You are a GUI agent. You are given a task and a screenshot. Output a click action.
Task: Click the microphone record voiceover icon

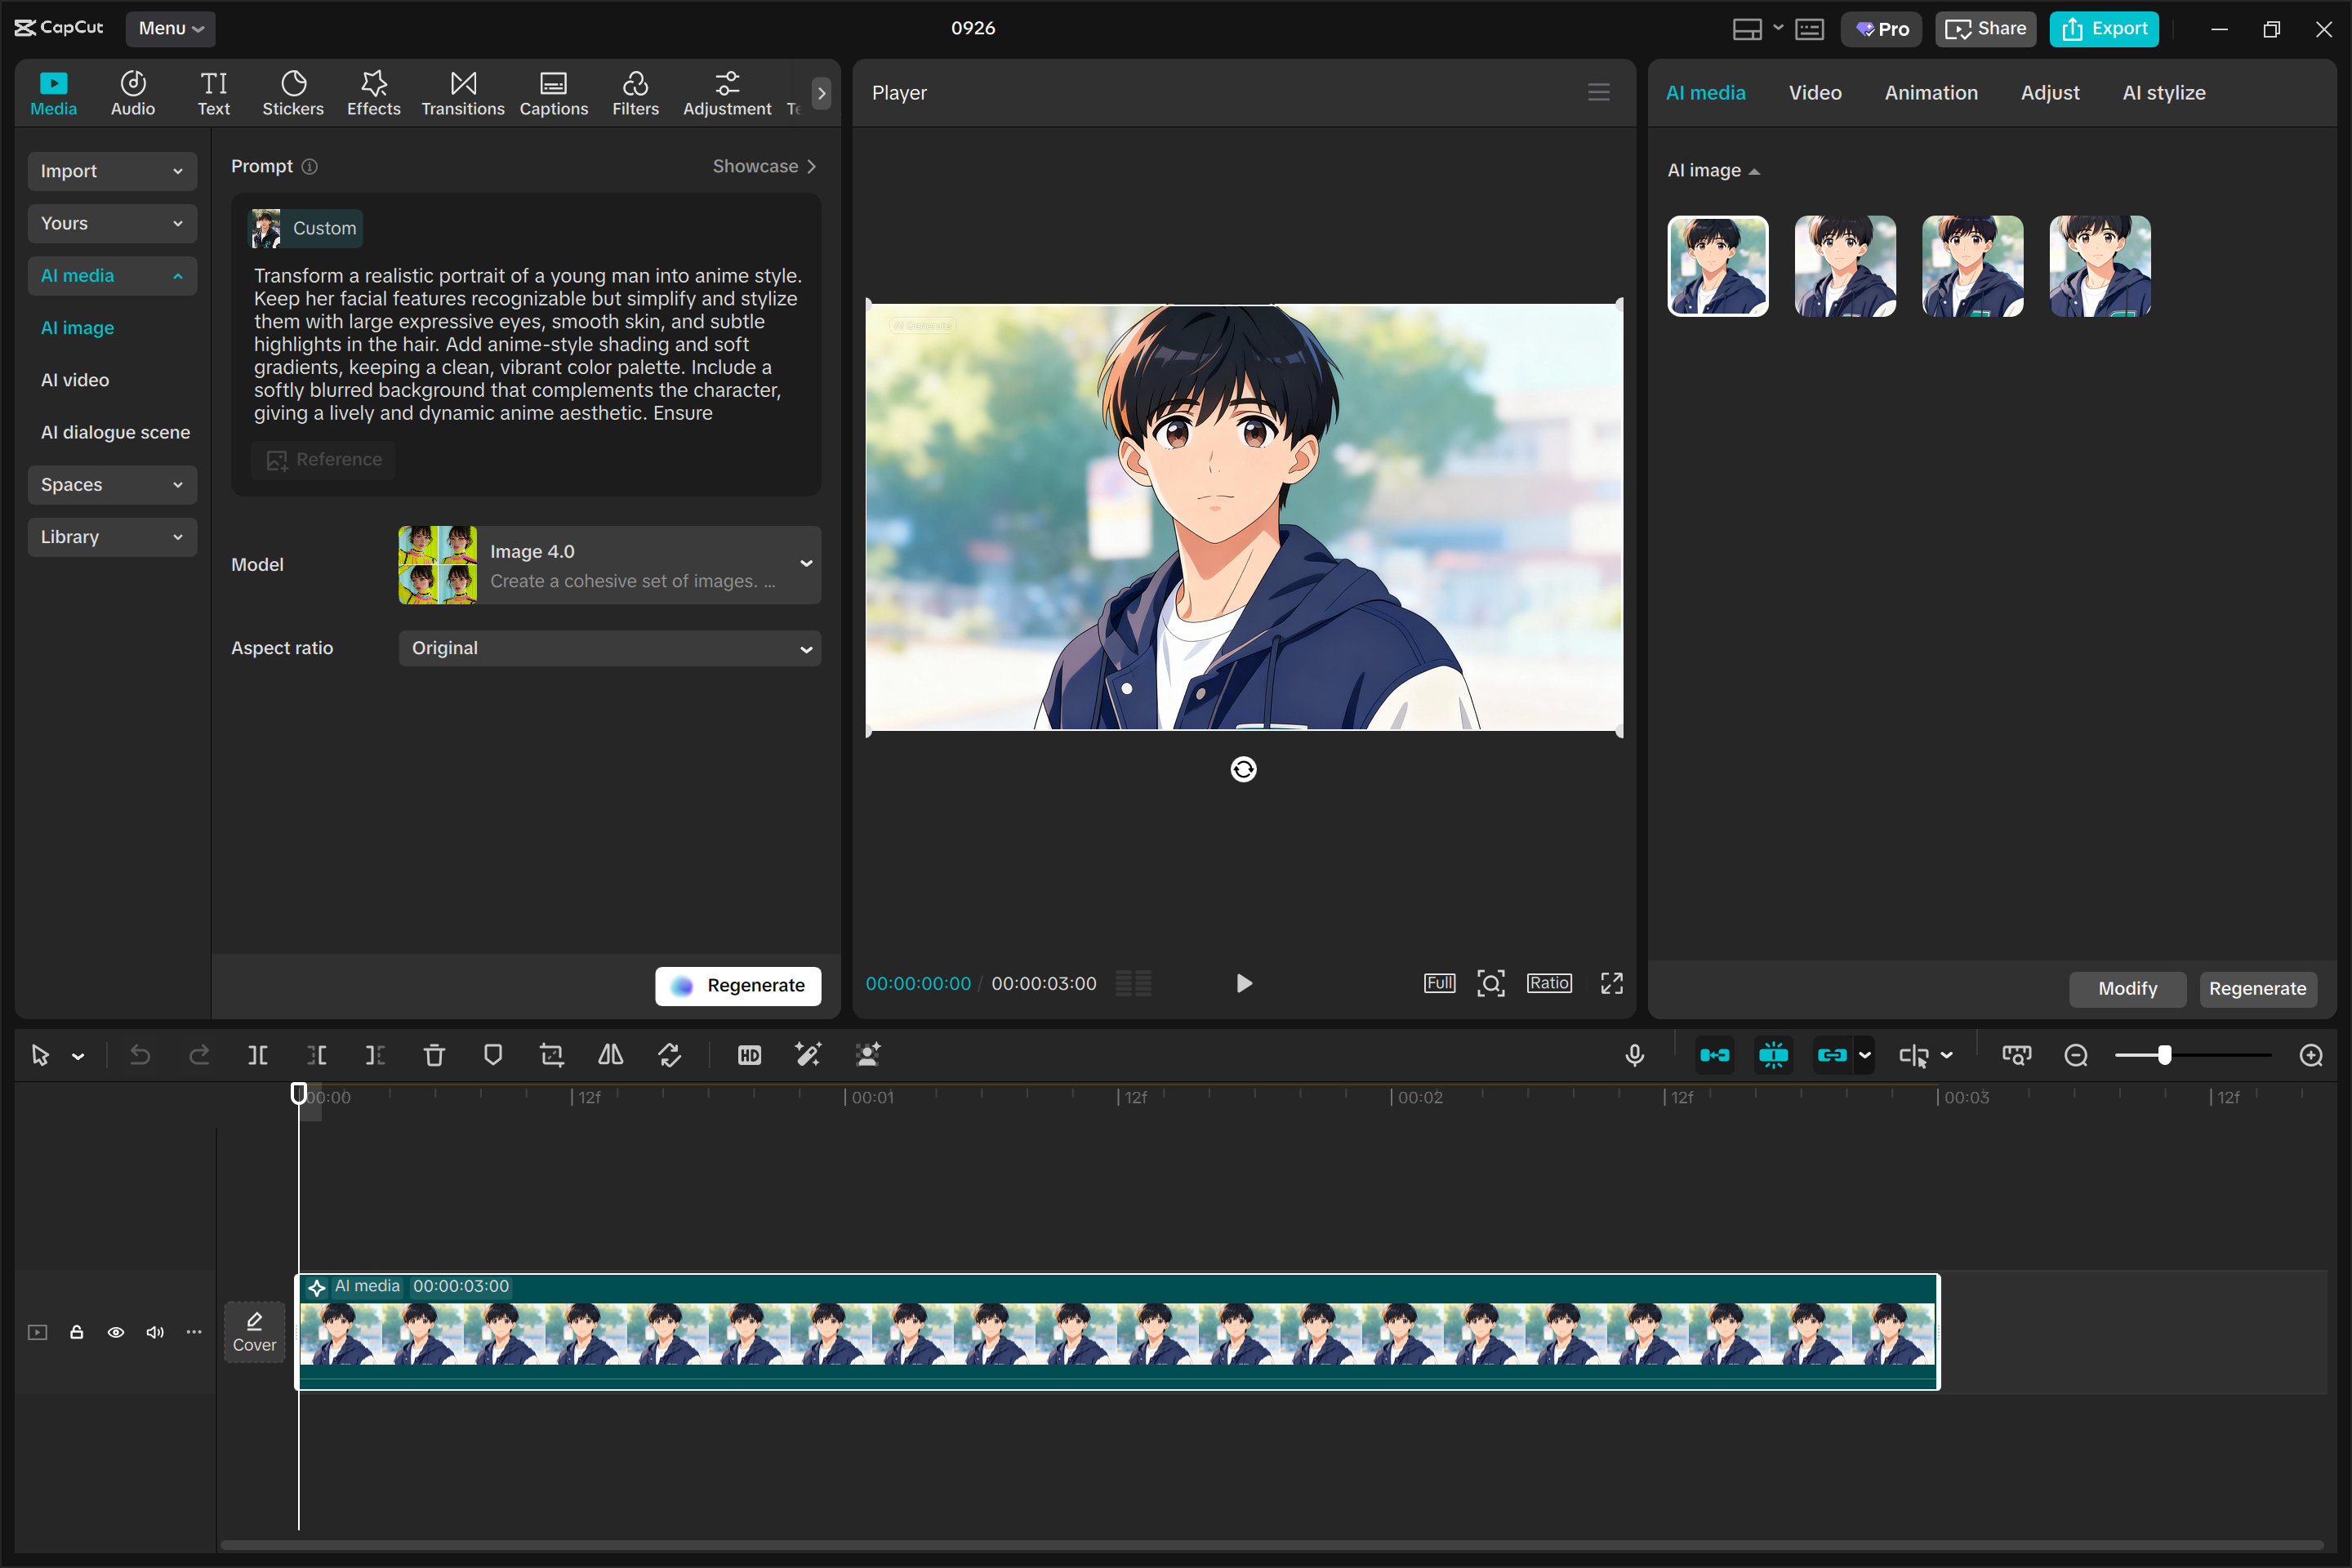(1634, 1055)
